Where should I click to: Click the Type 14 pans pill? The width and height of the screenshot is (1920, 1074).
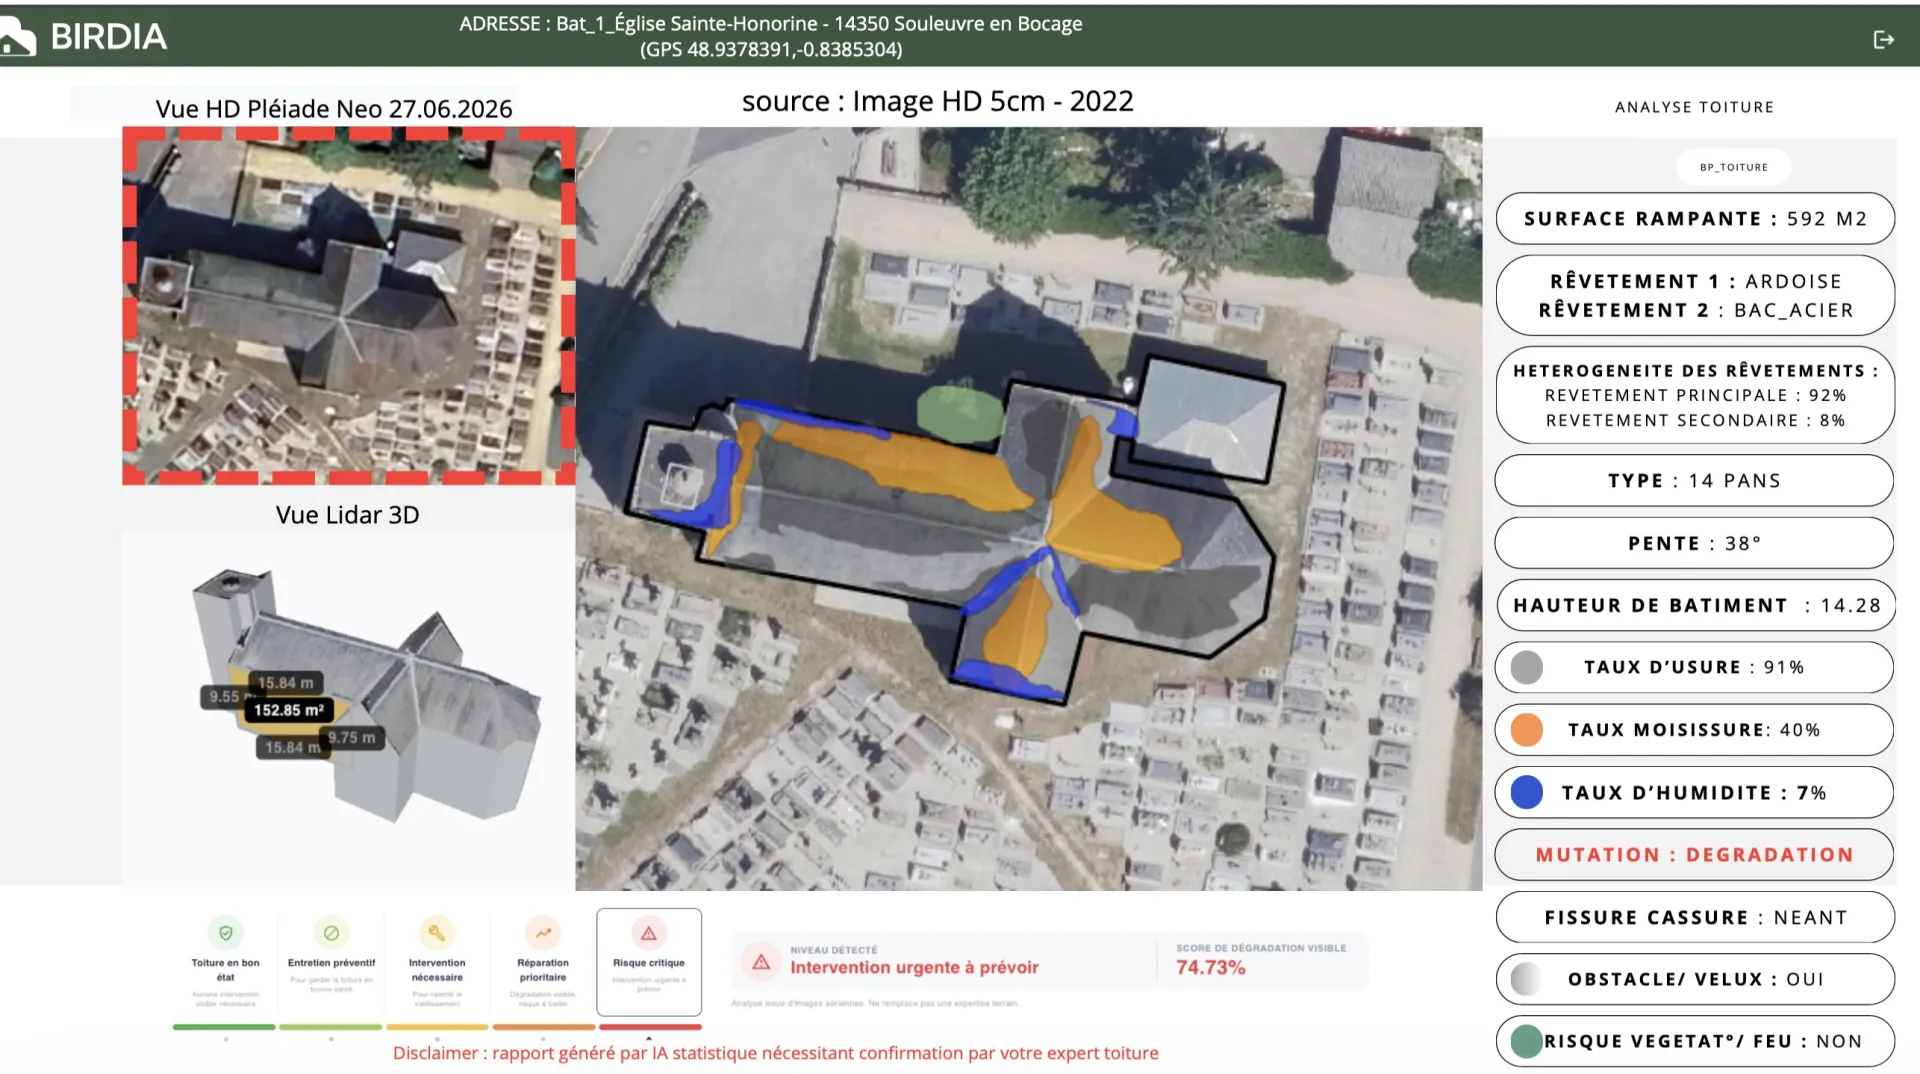1695,481
